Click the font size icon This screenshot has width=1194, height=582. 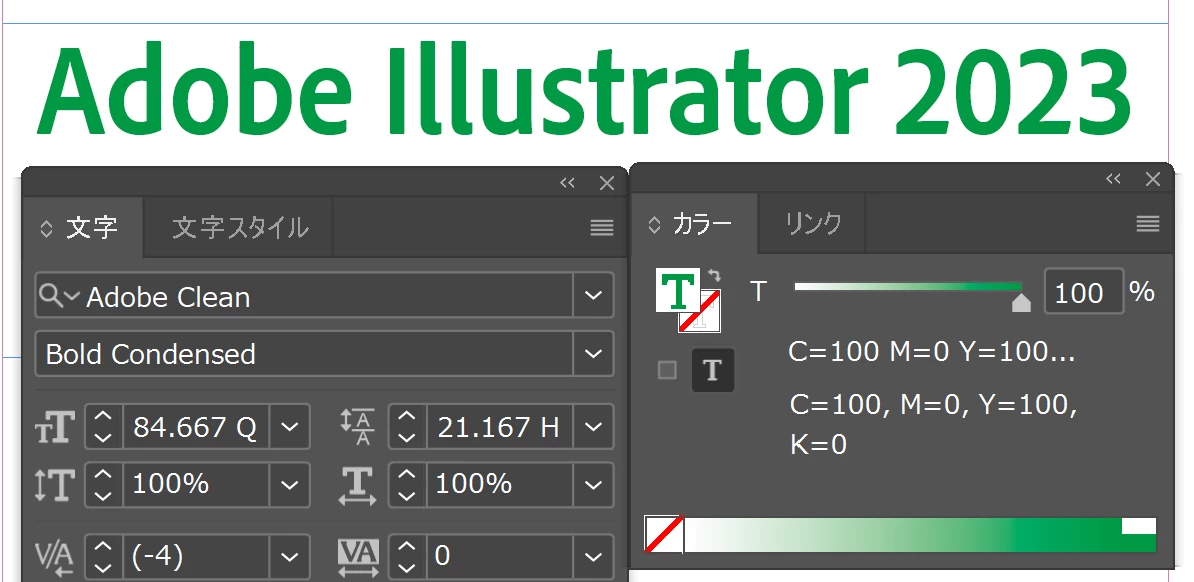(56, 427)
